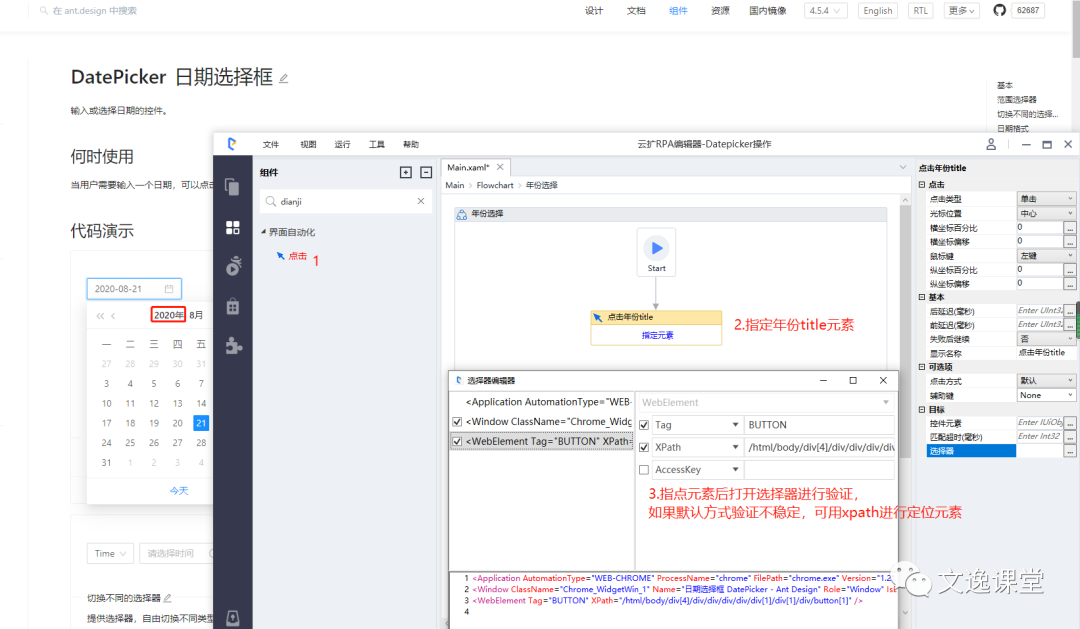The height and width of the screenshot is (629, 1080).
Task: Uncheck the XPath attribute checkbox
Action: point(643,448)
